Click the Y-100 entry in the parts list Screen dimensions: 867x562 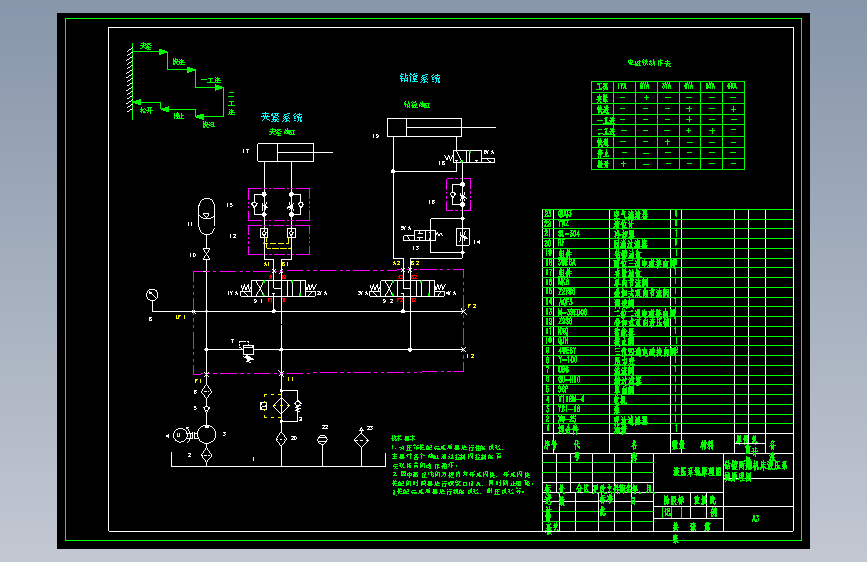click(568, 360)
